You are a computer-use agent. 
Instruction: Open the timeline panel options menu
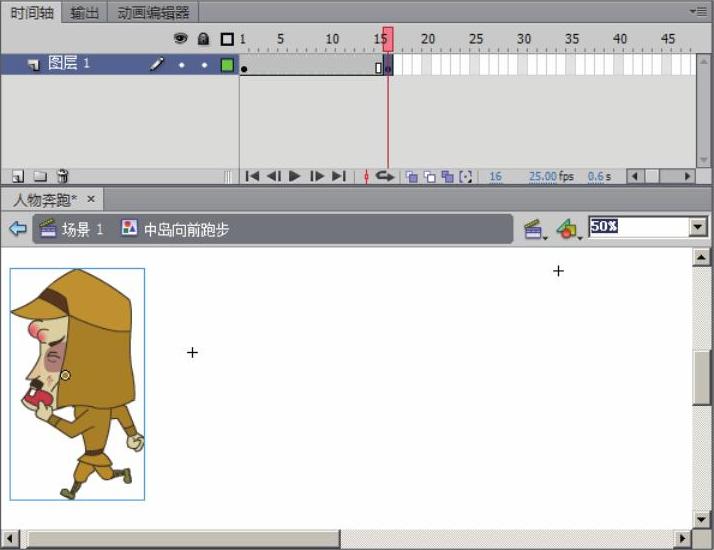click(699, 11)
